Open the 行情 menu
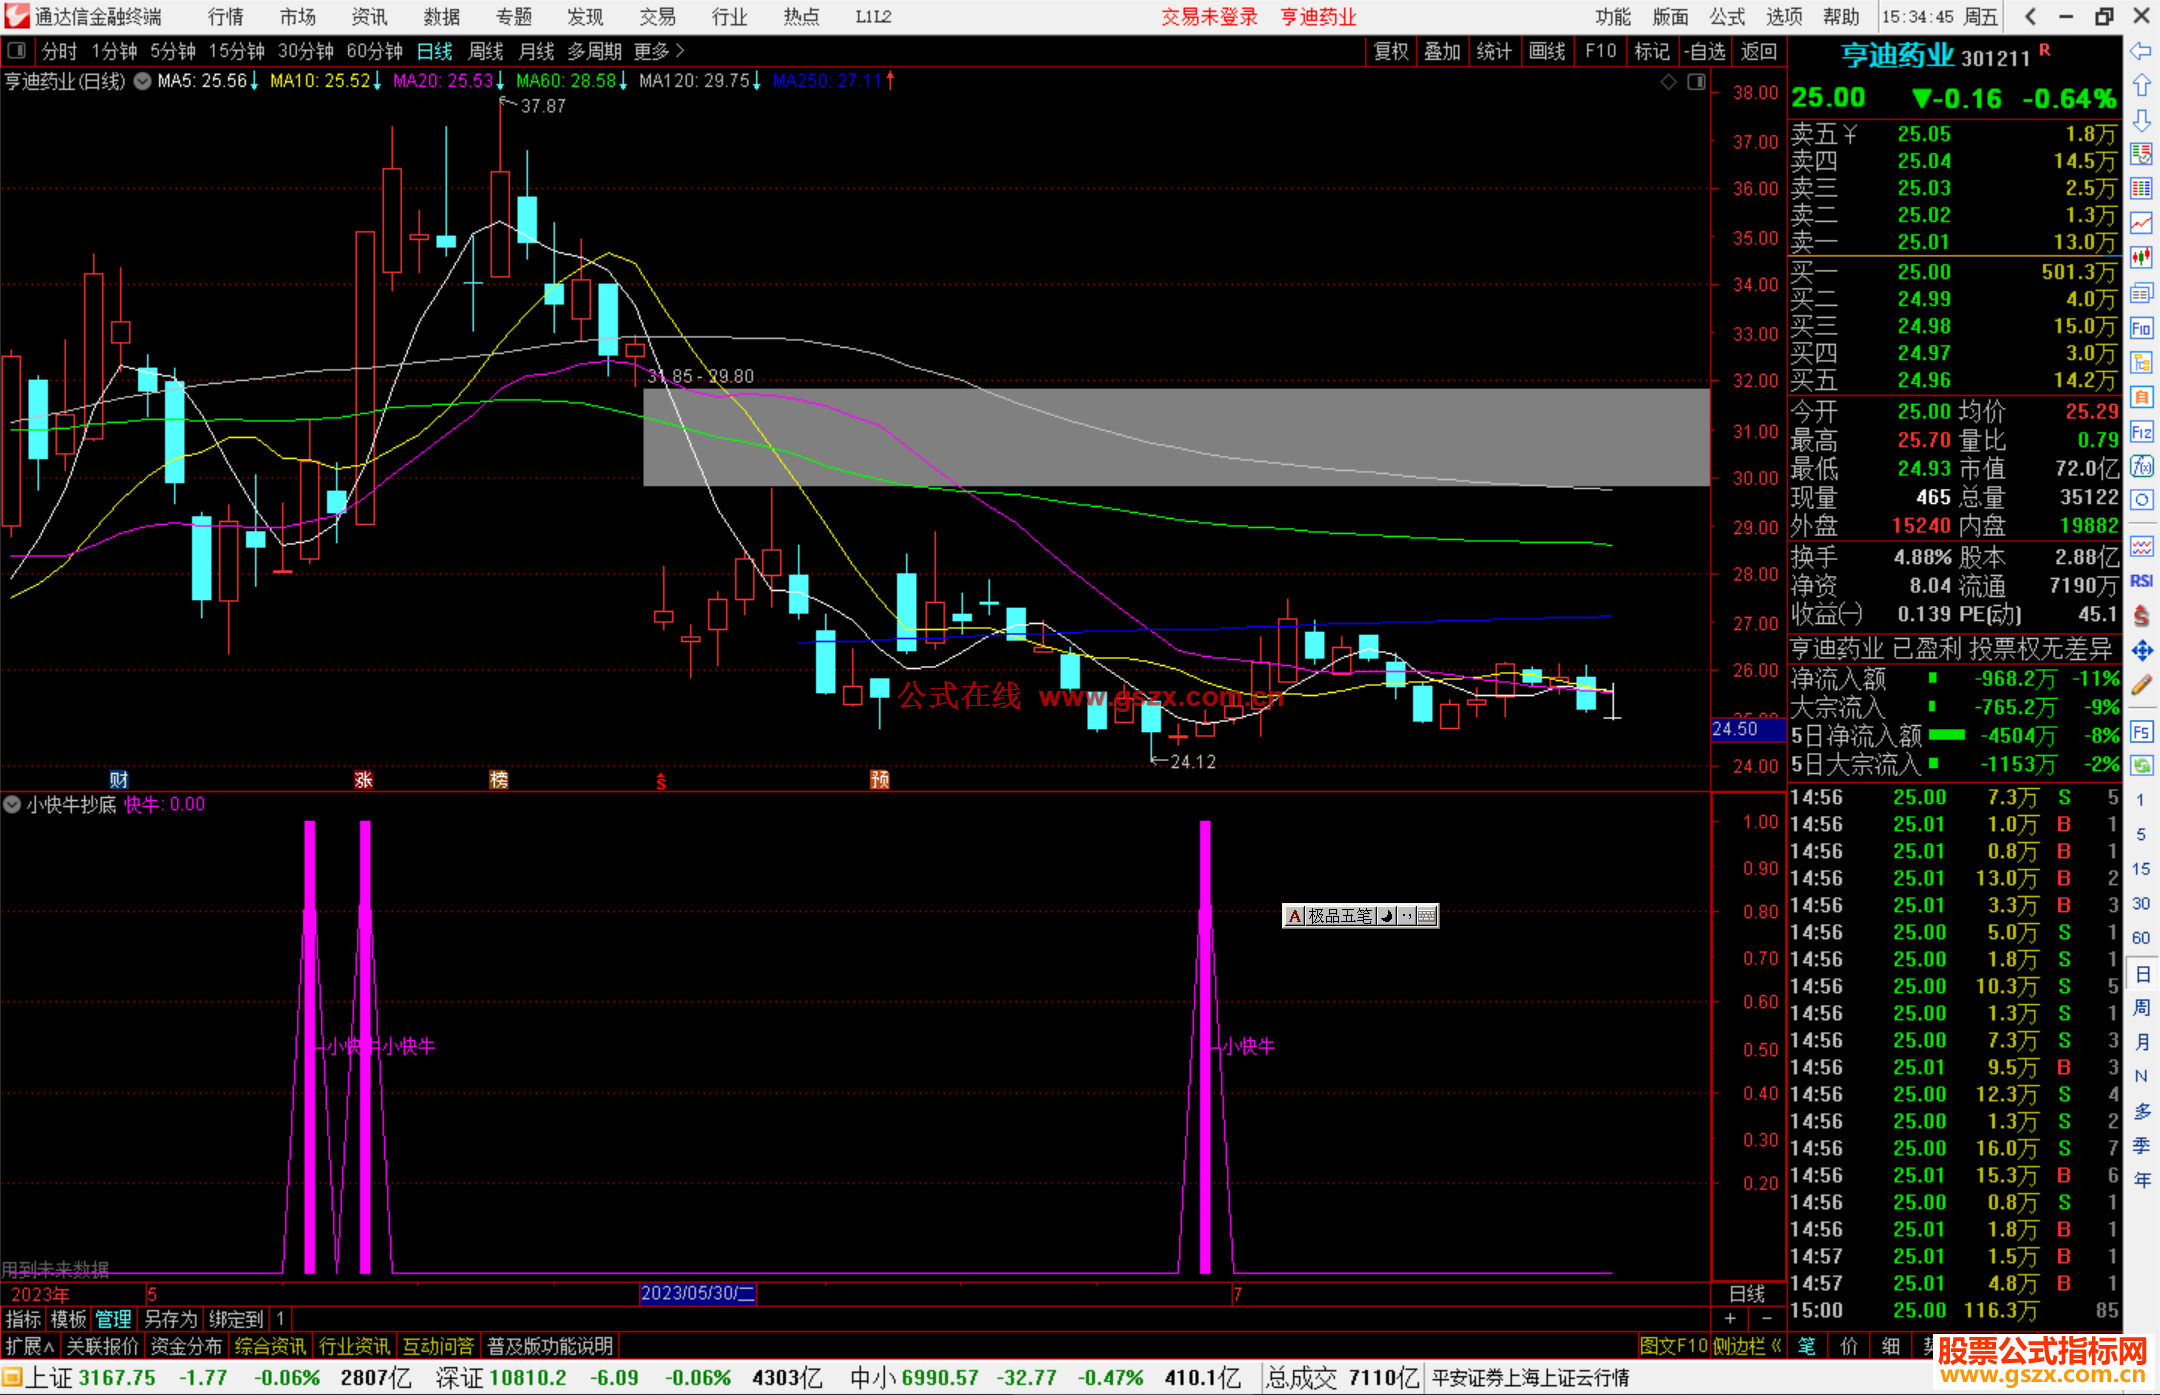 point(226,17)
